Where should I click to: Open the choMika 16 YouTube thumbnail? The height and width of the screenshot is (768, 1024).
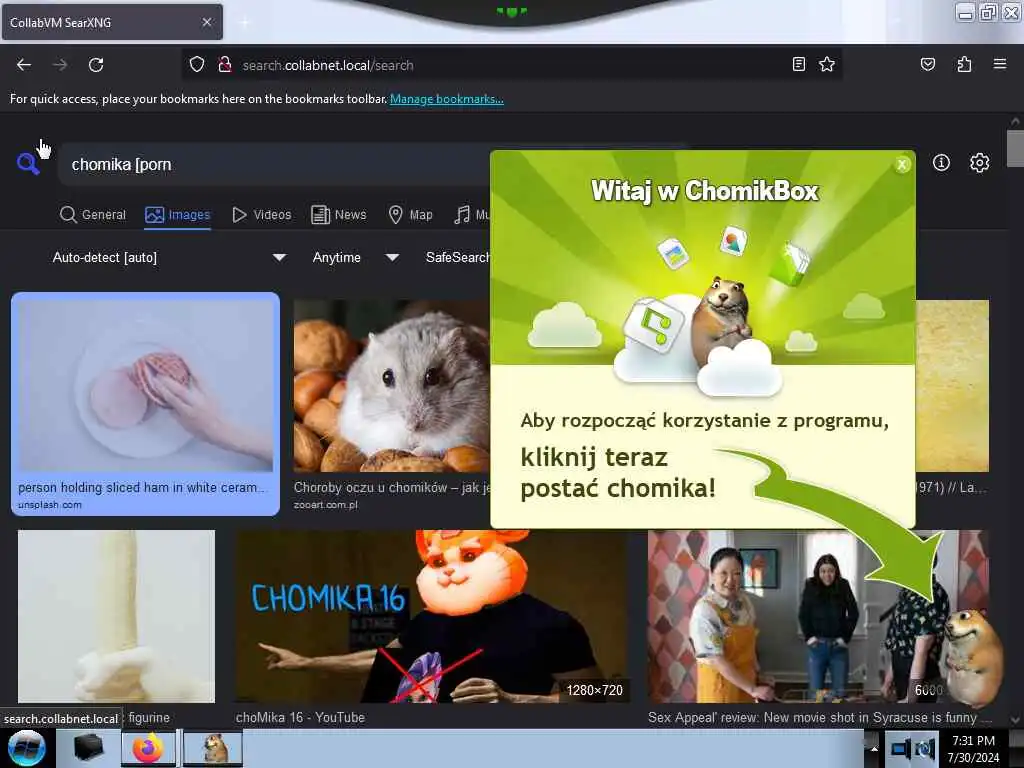tap(432, 616)
